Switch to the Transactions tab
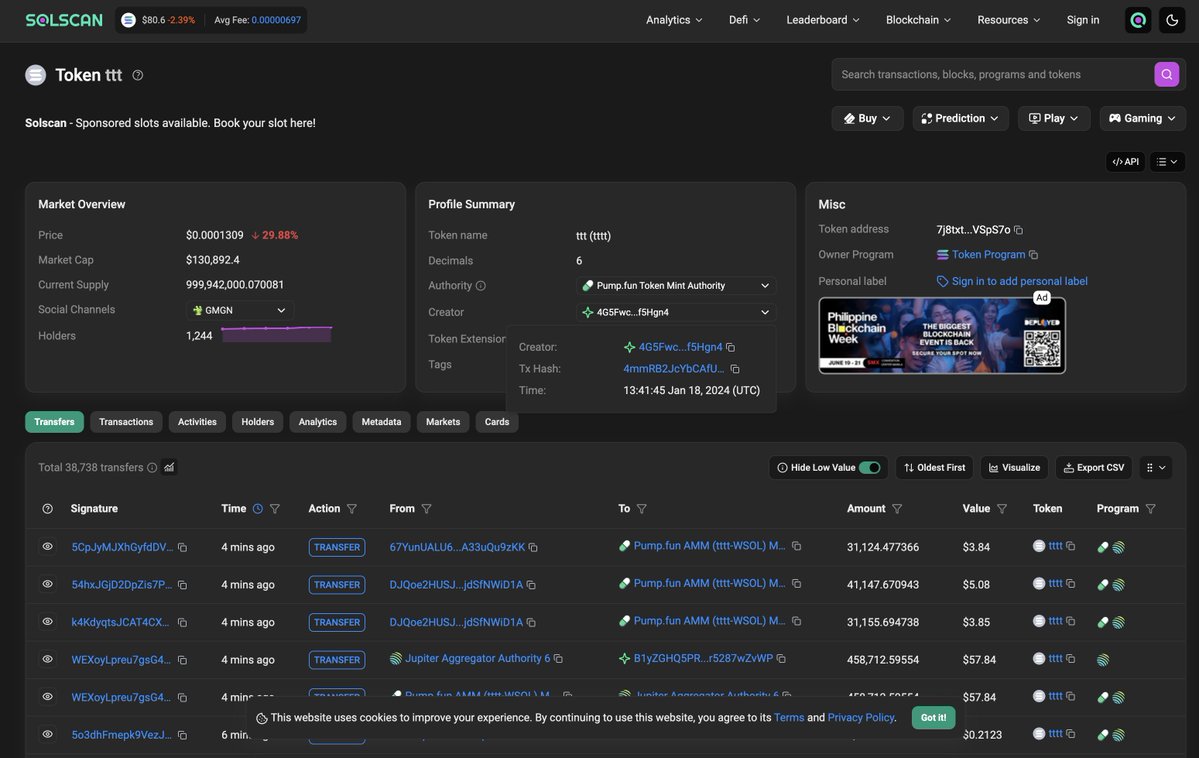The image size is (1199, 758). 126,422
